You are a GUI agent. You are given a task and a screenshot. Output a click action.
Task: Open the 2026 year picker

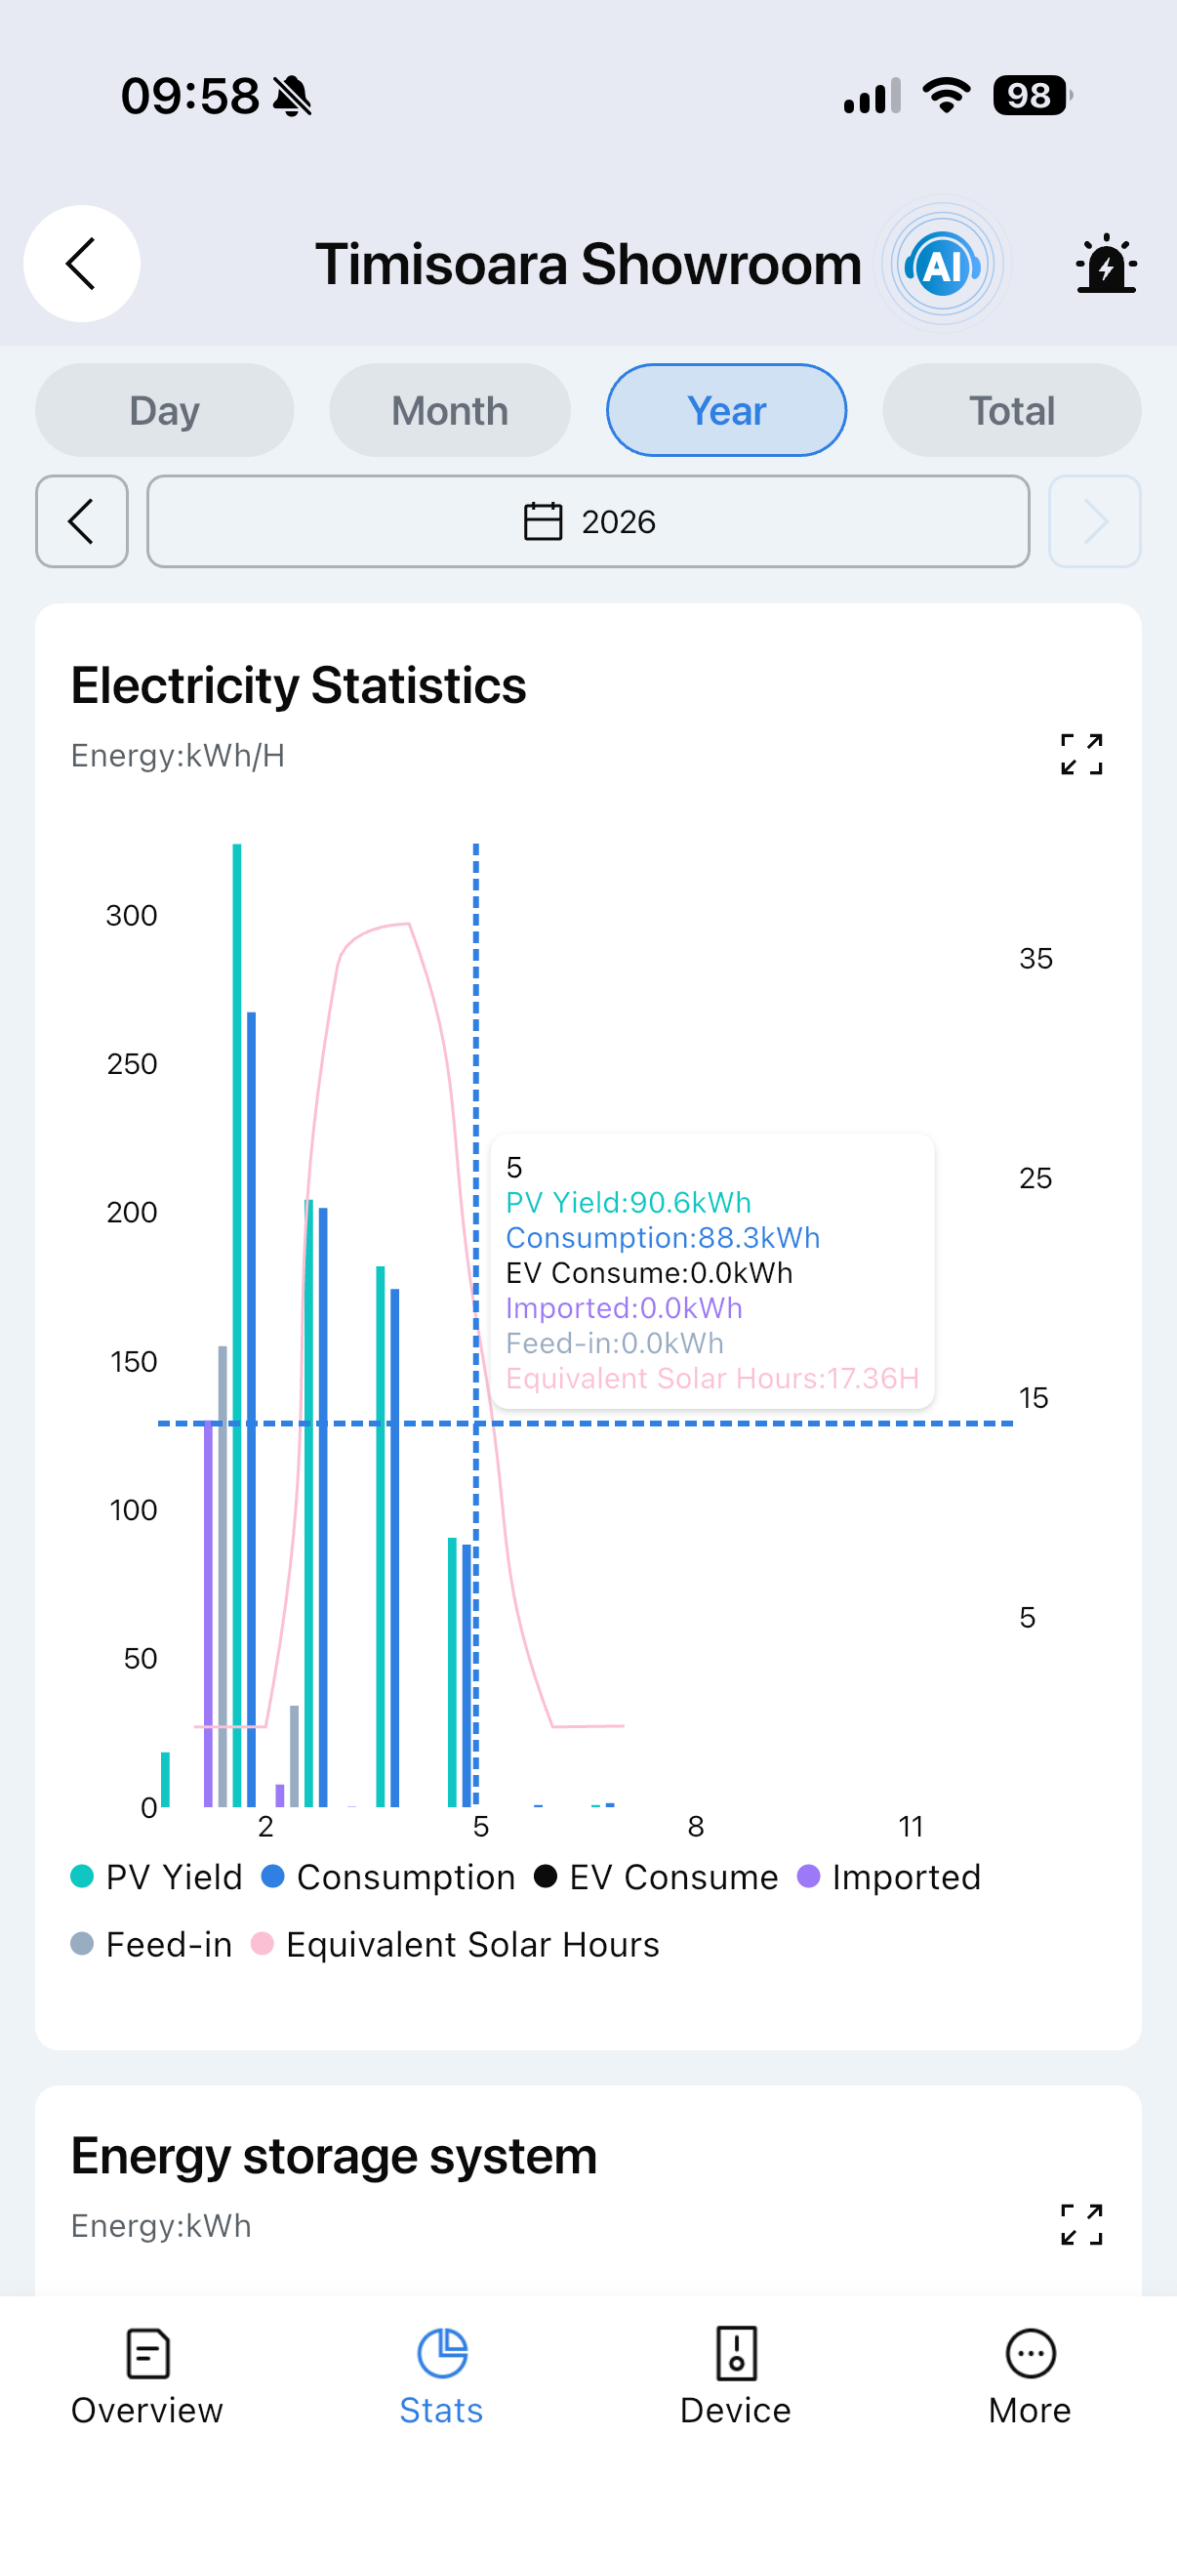tap(588, 521)
